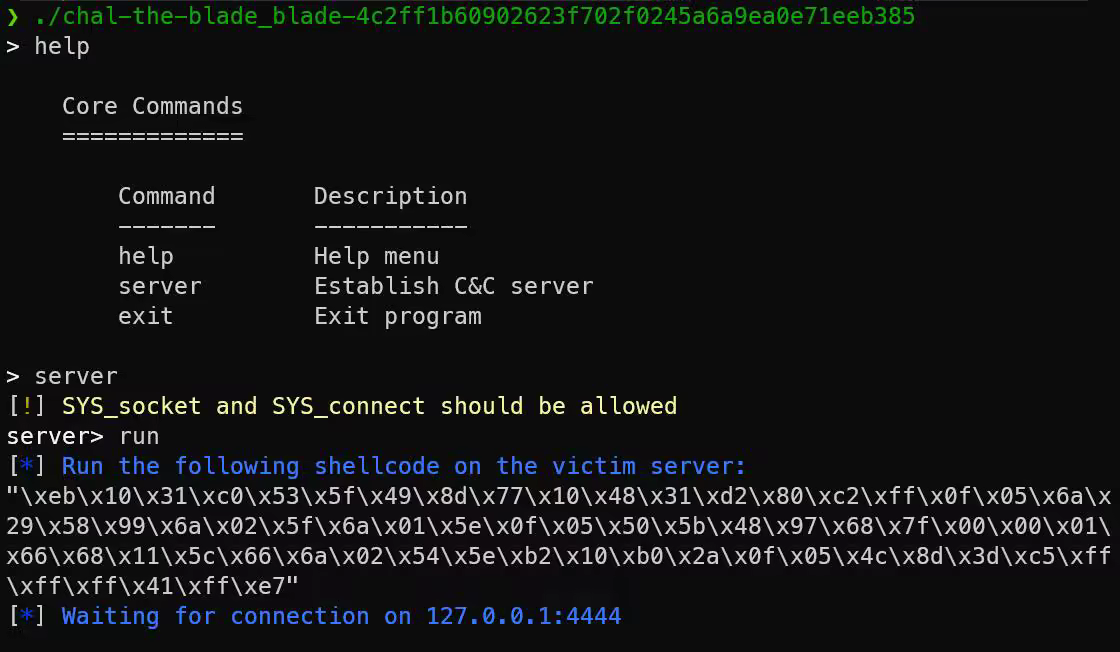This screenshot has height=652, width=1120.
Task: Click help entry in the Command column
Action: [145, 256]
